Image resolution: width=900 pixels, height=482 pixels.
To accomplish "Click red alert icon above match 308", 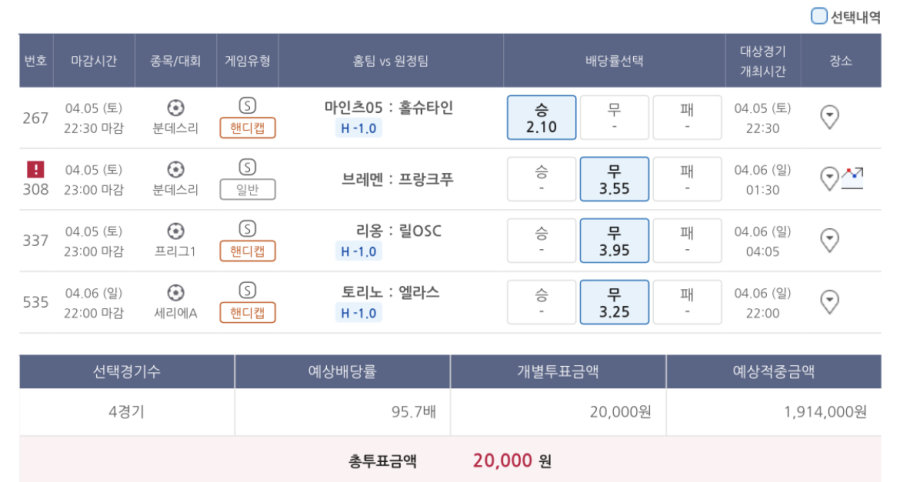I will coord(36,169).
